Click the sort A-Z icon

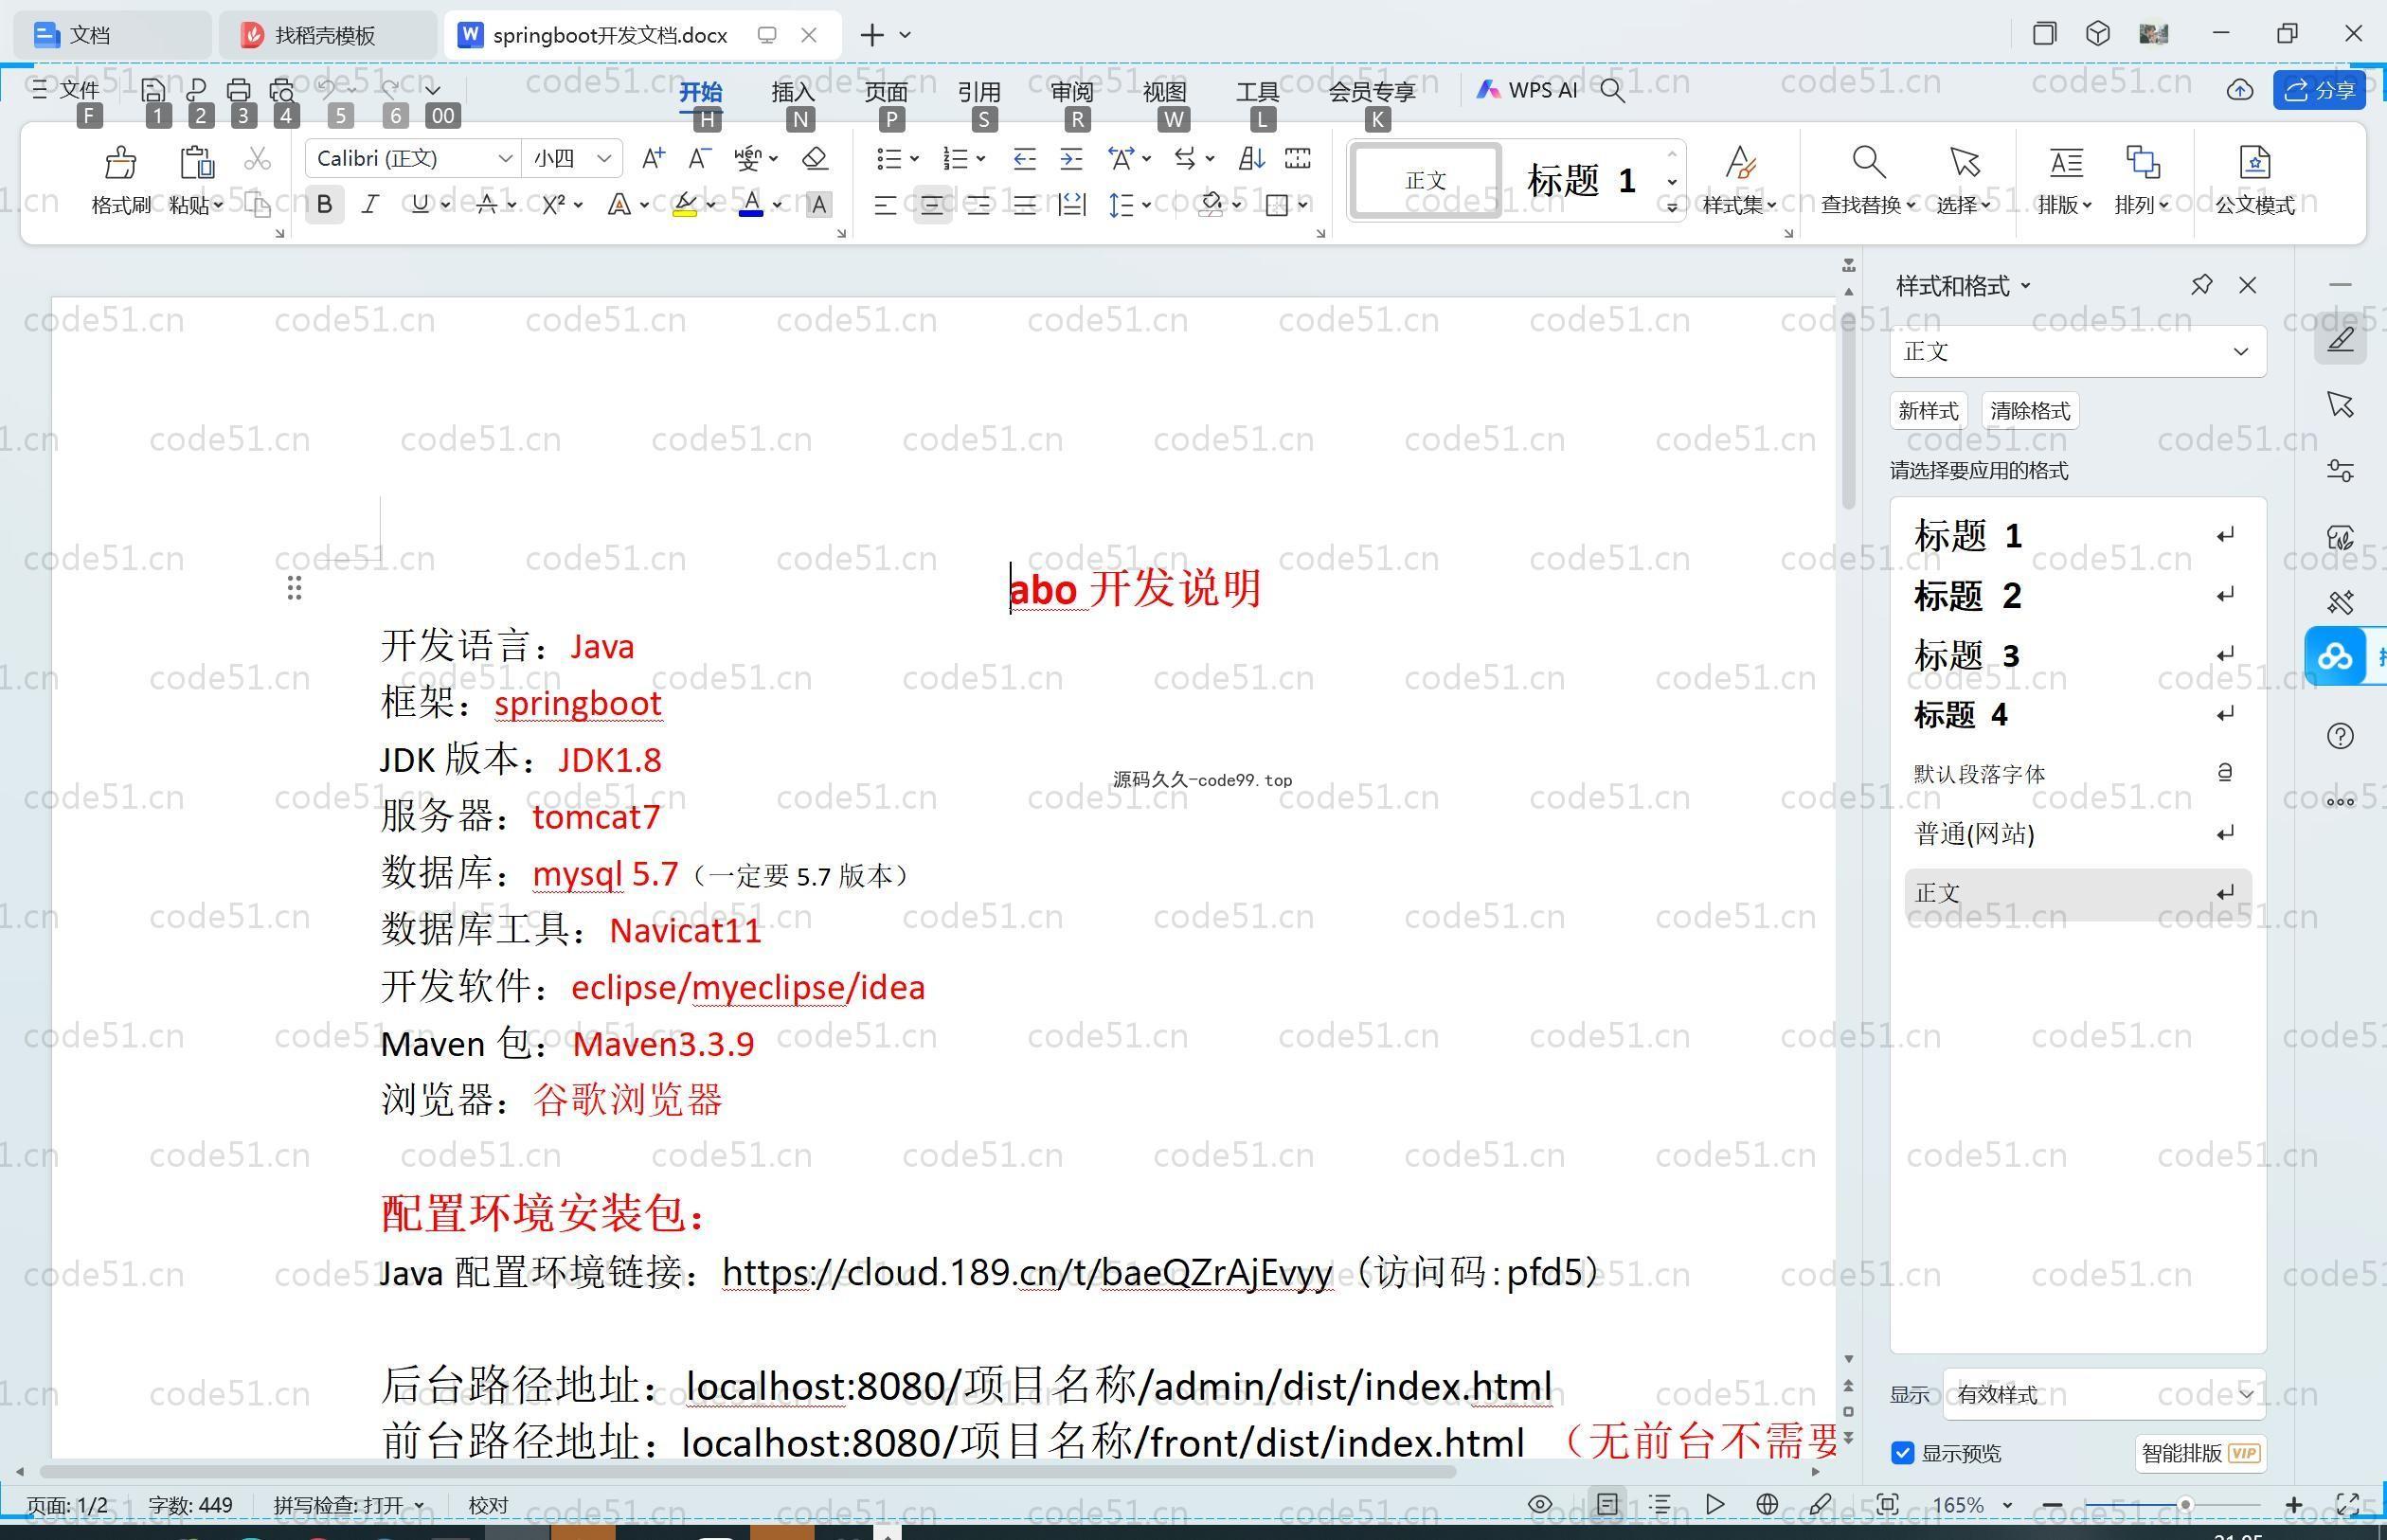[x=1252, y=158]
